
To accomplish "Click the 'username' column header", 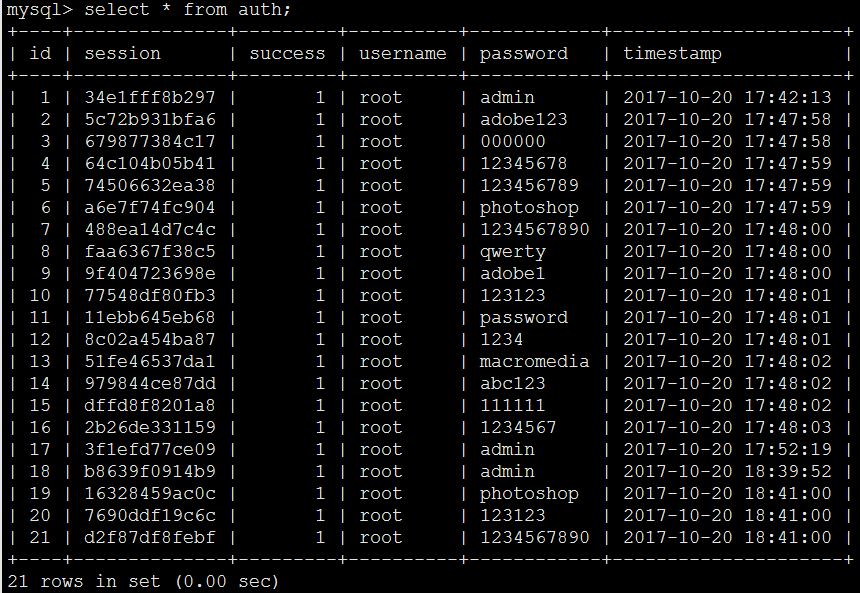I will 403,53.
